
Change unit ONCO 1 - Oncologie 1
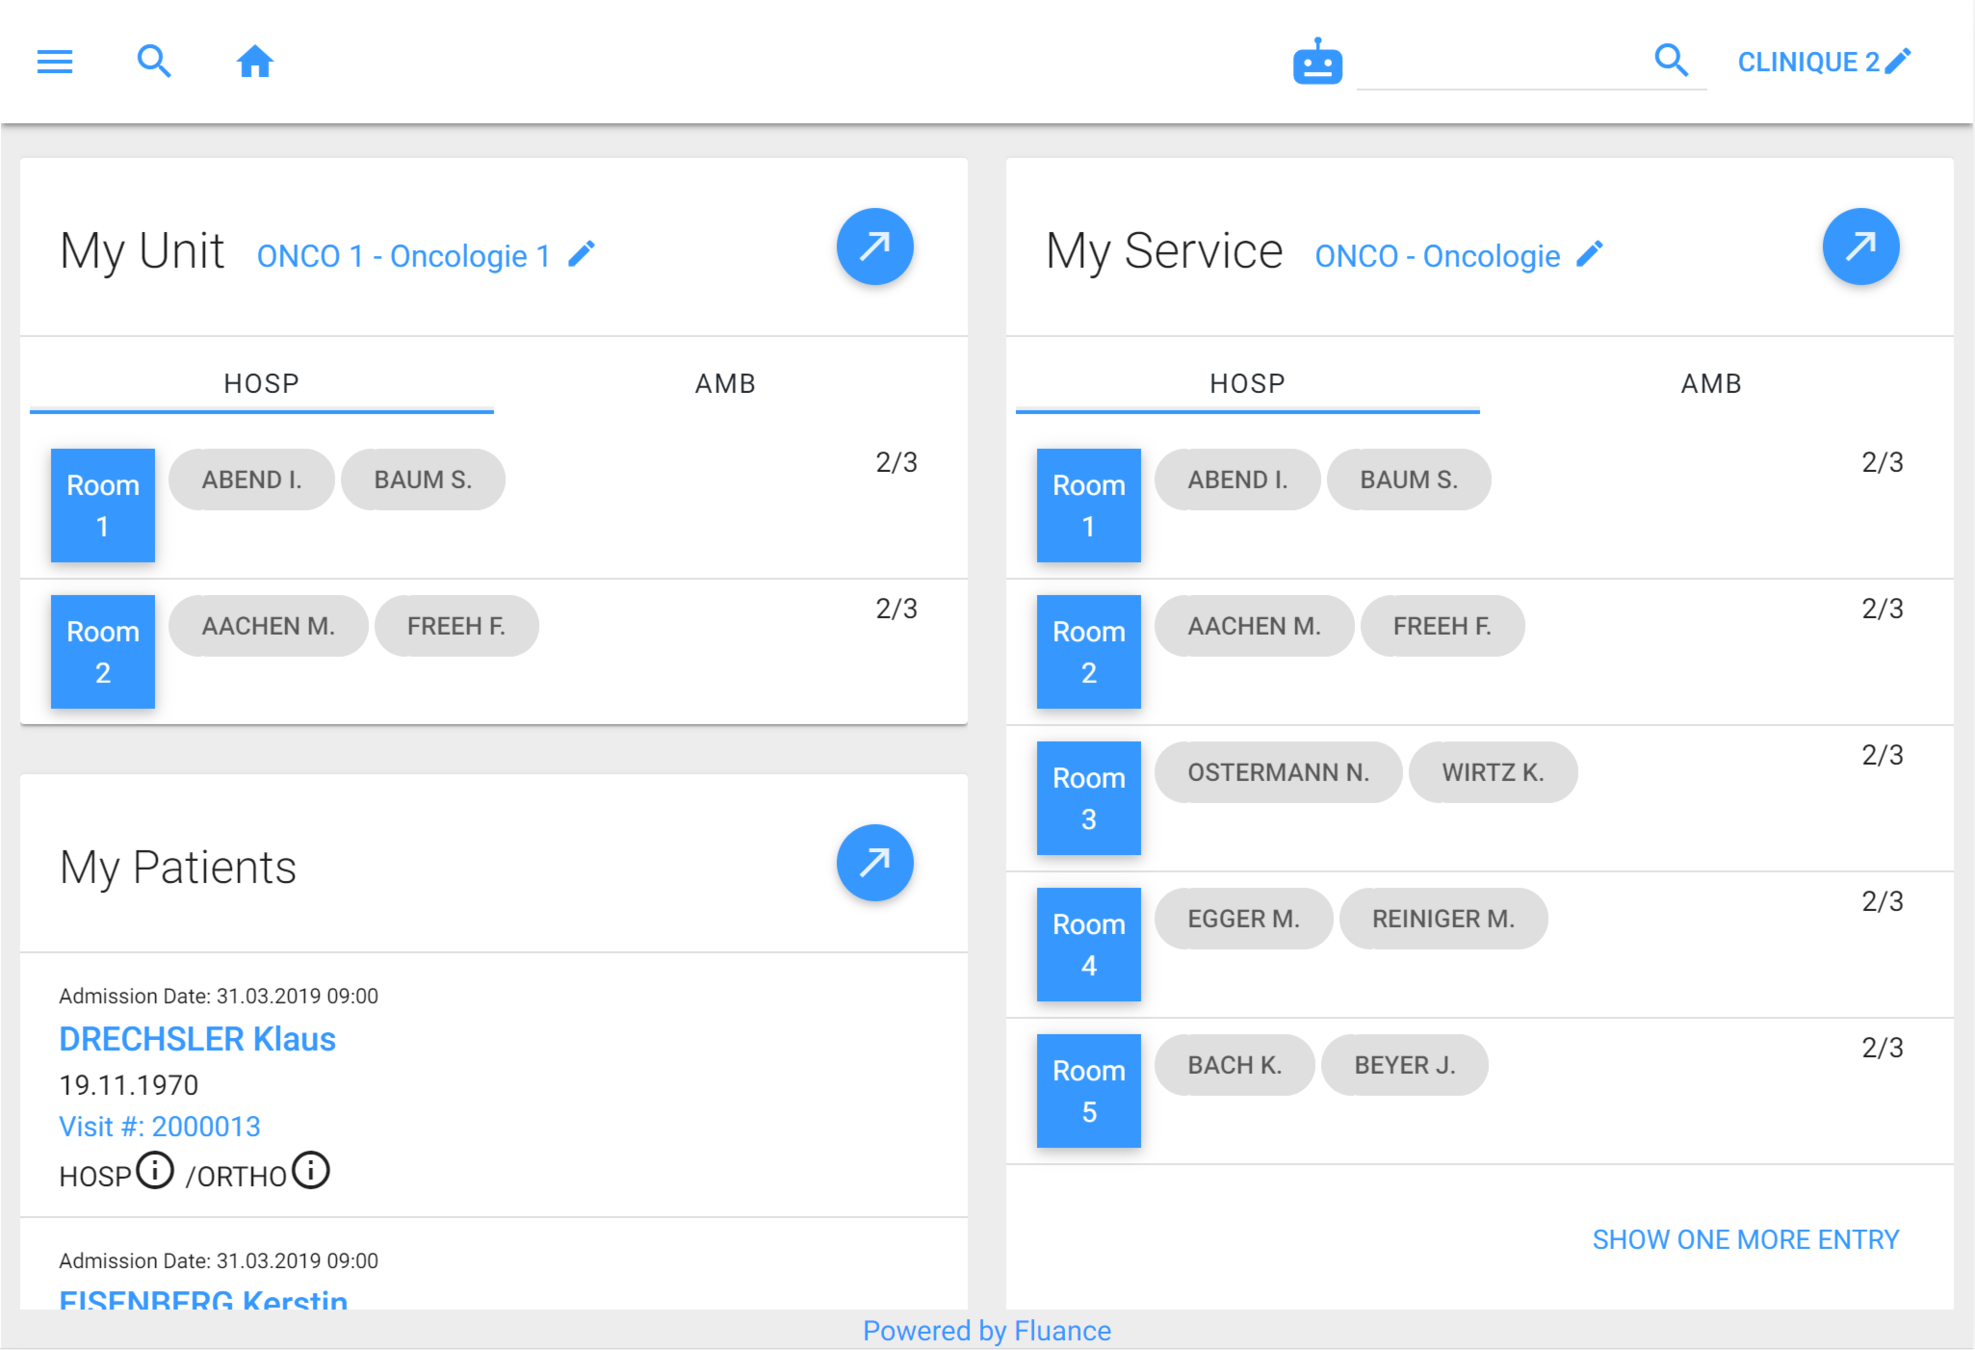point(404,256)
